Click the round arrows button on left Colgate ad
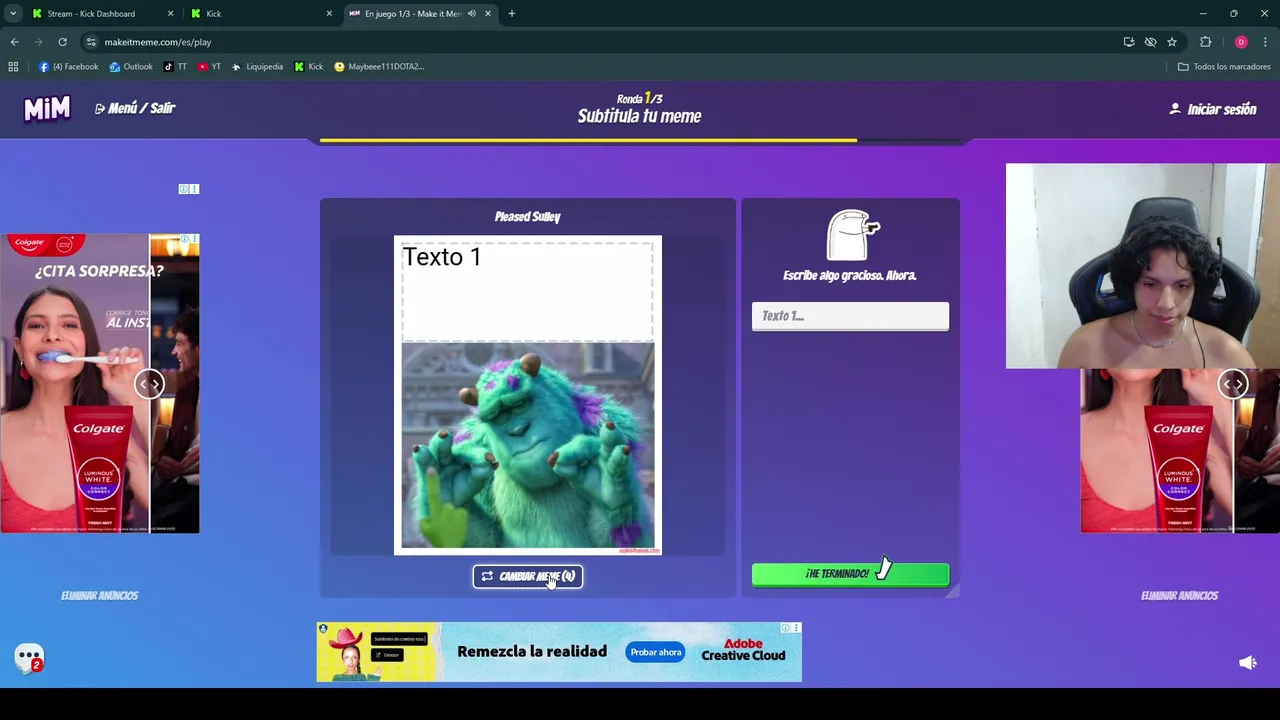This screenshot has height=720, width=1280. click(x=149, y=384)
